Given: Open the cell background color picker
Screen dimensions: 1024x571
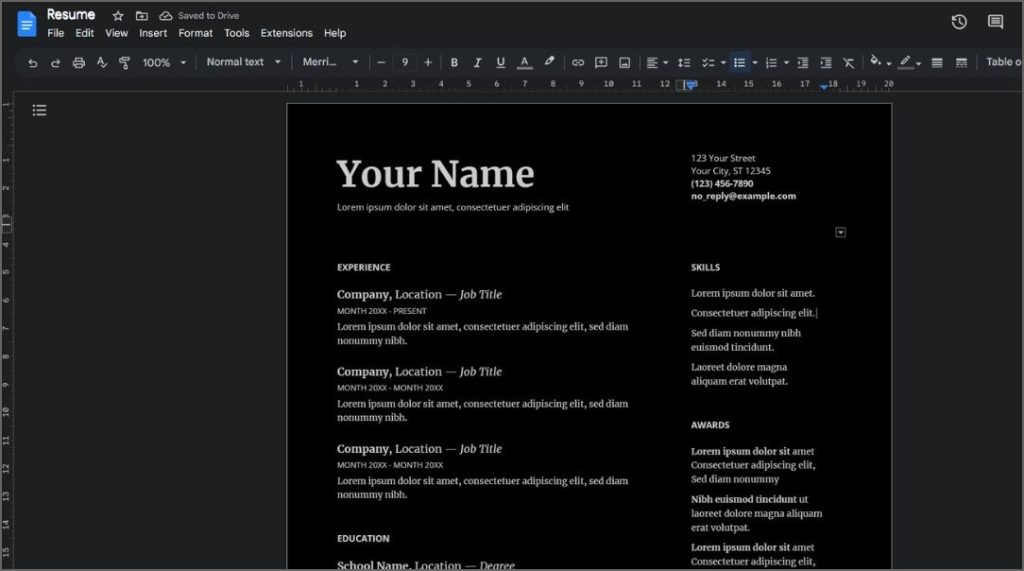Looking at the screenshot, I should pos(880,62).
